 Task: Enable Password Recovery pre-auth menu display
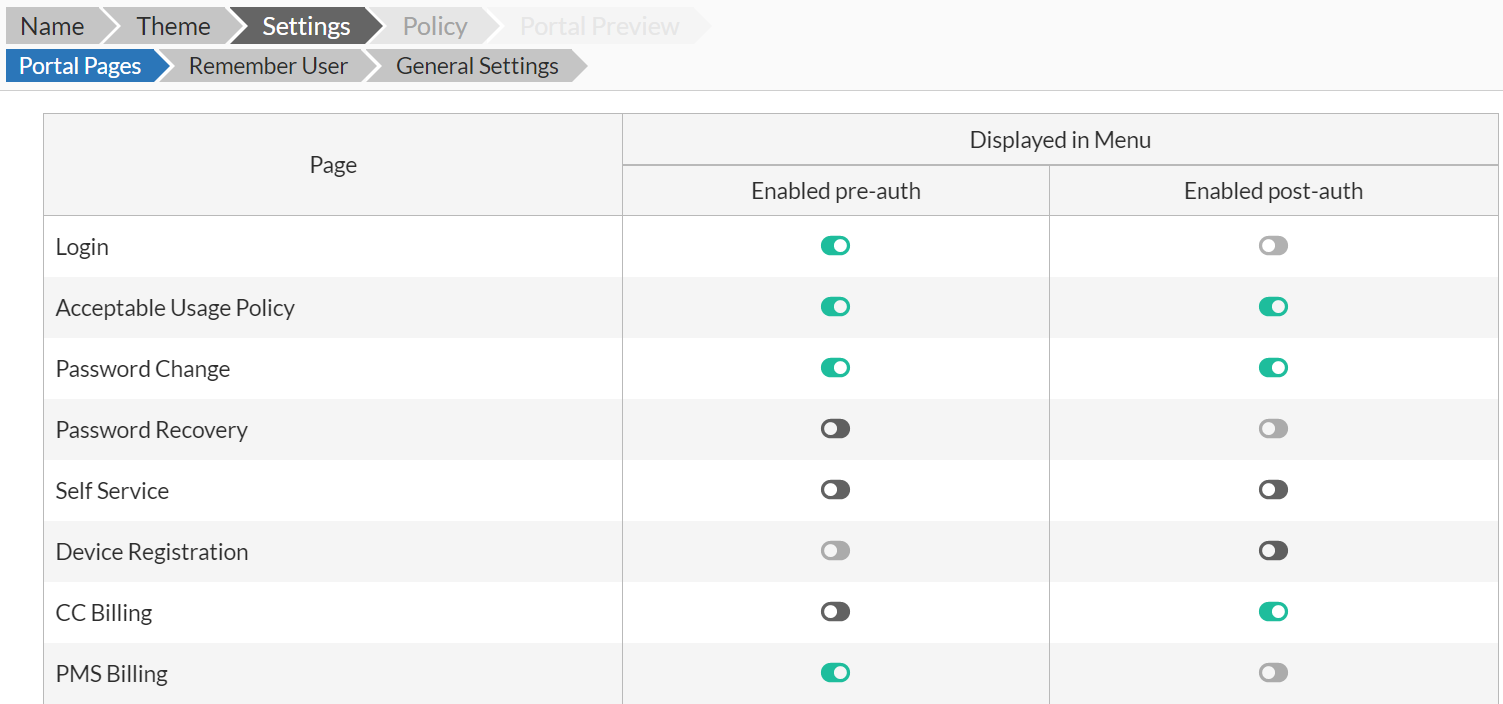835,428
